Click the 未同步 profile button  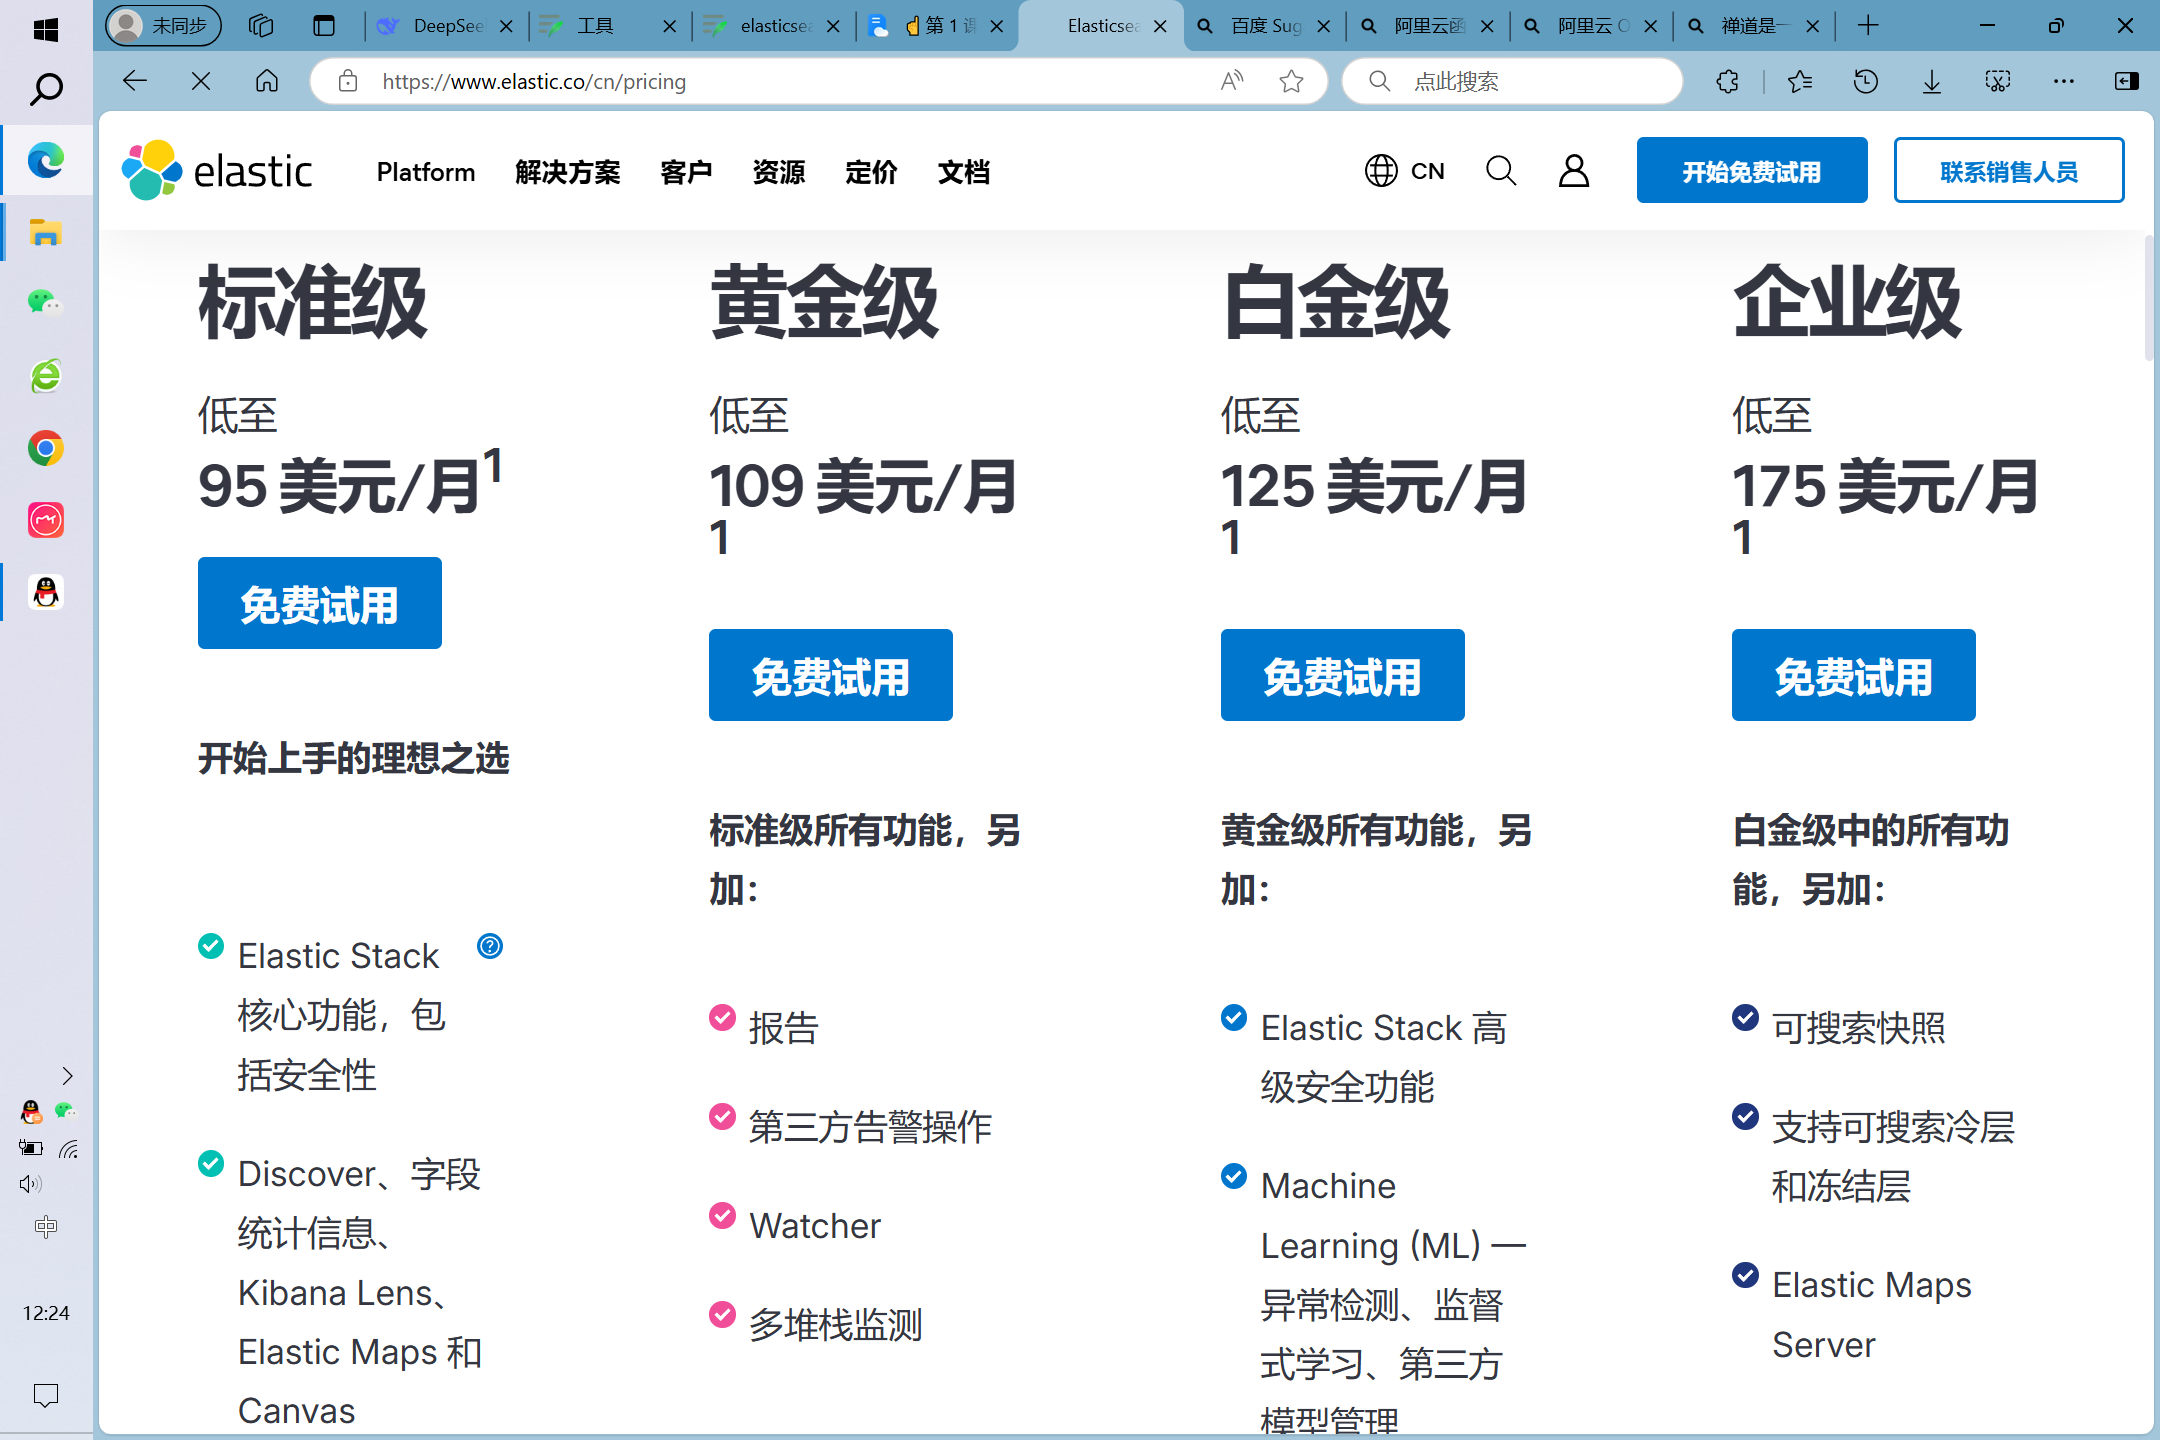pyautogui.click(x=164, y=26)
